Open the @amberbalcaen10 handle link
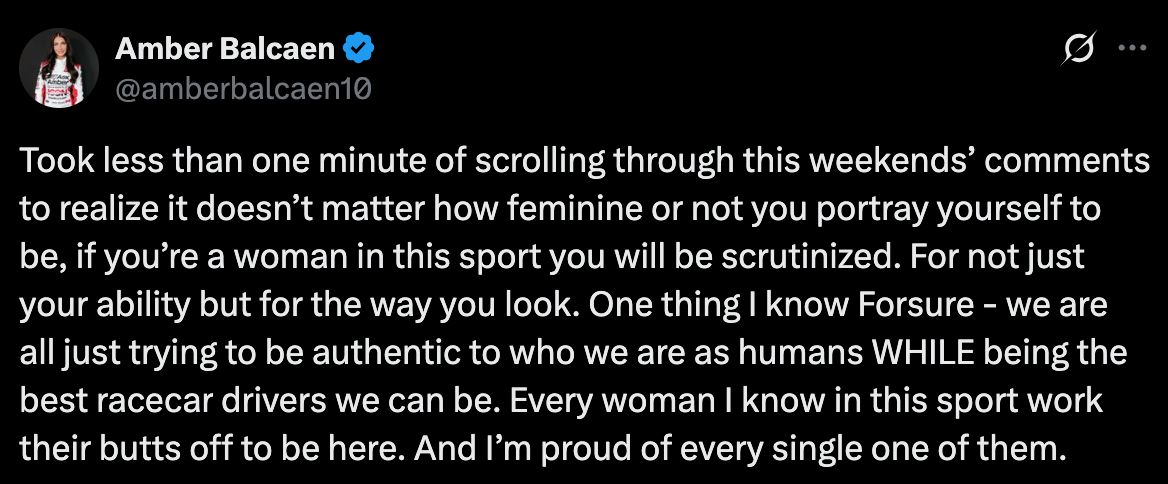Screen dimensions: 1168x484 click(x=243, y=90)
